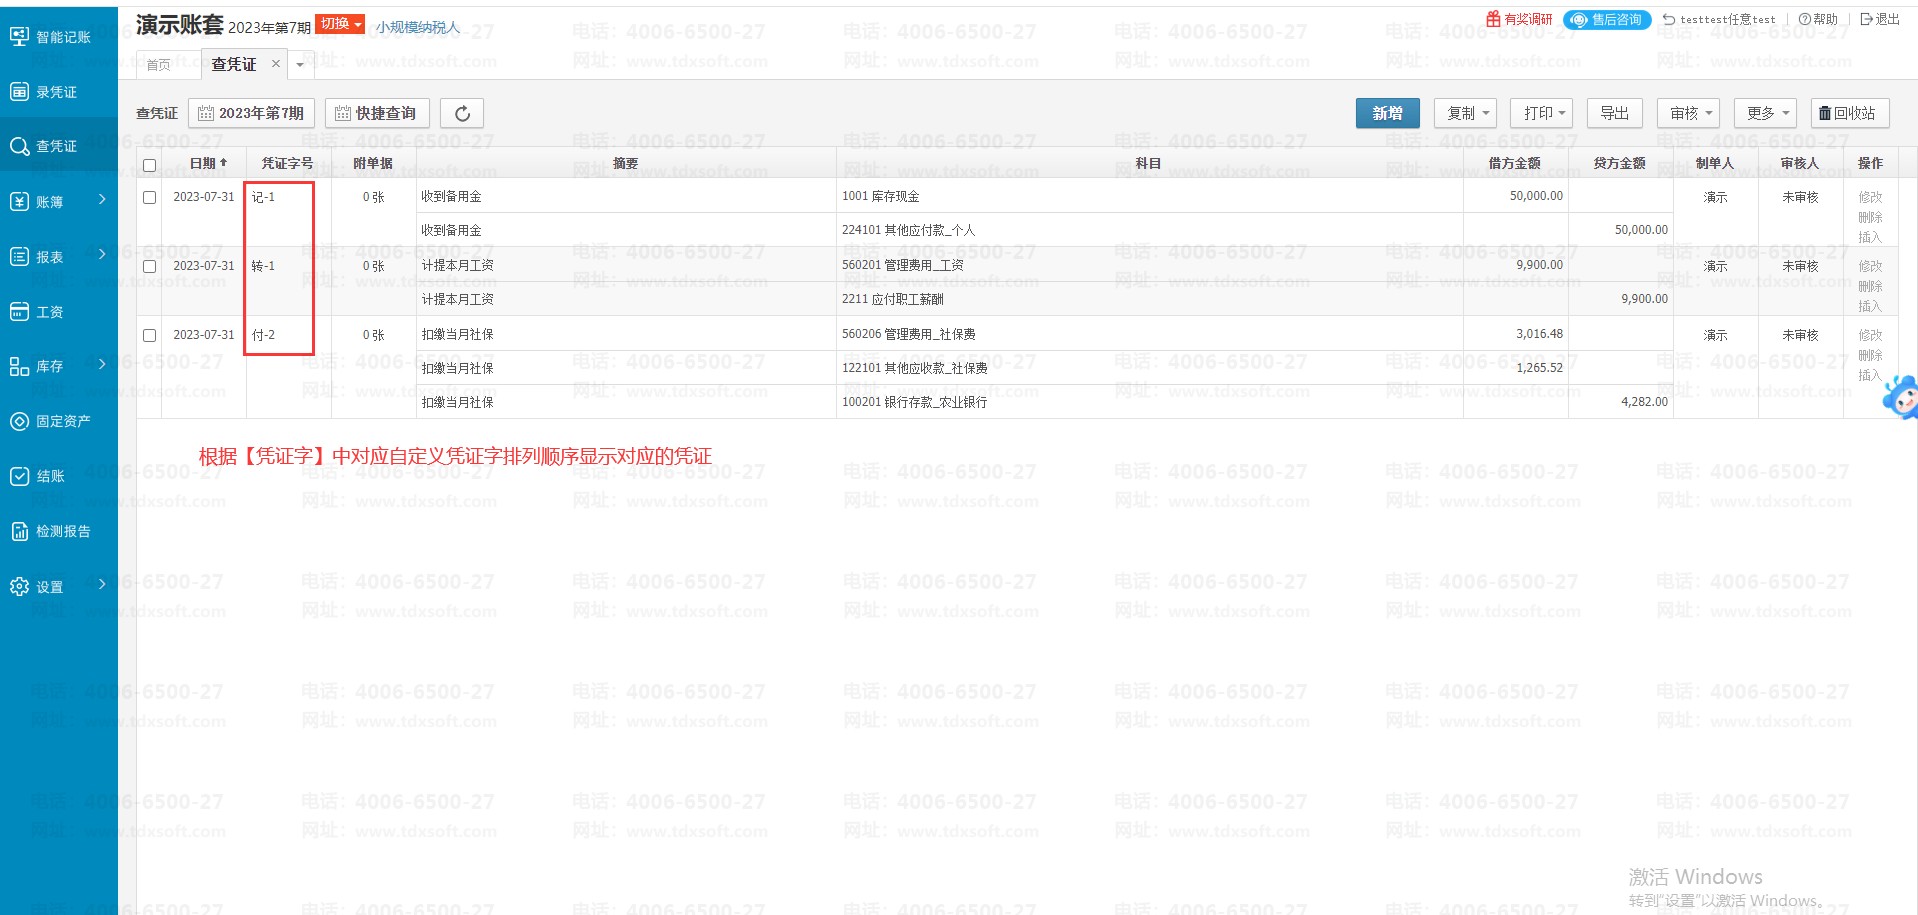Image resolution: width=1918 pixels, height=915 pixels.
Task: Check the box for voucher 记-1
Action: tap(150, 198)
